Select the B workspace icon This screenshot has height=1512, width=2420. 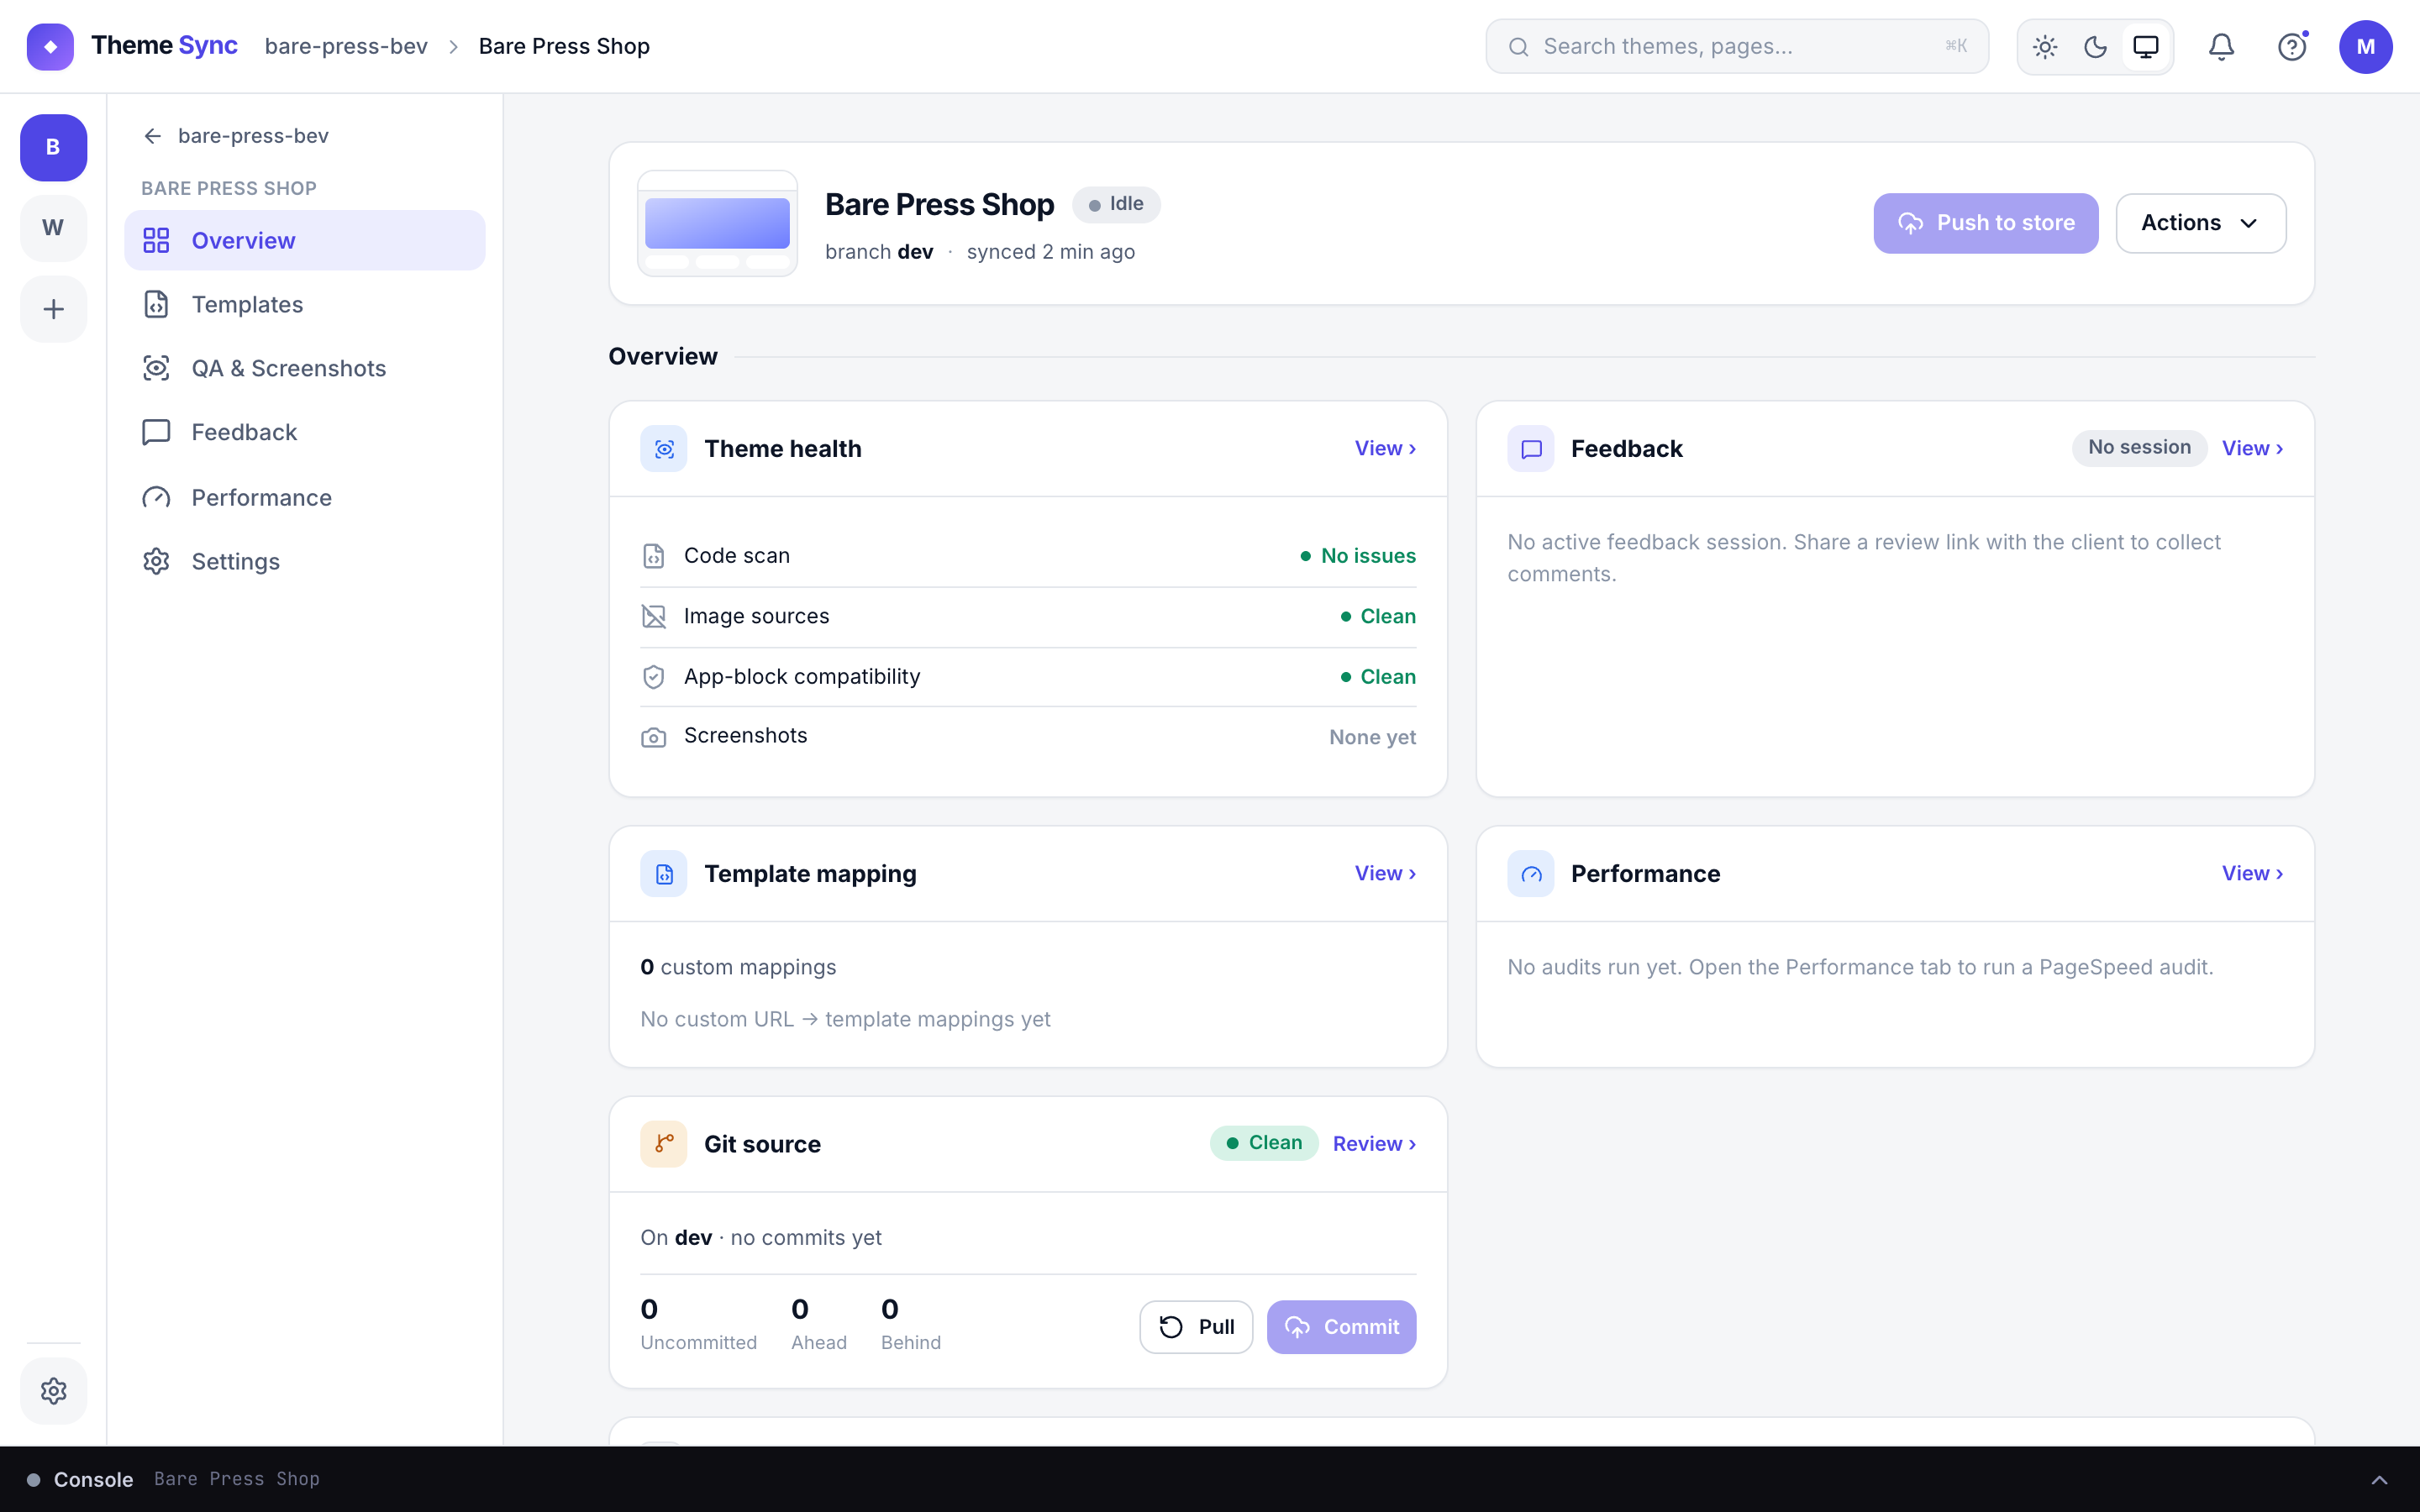[53, 147]
